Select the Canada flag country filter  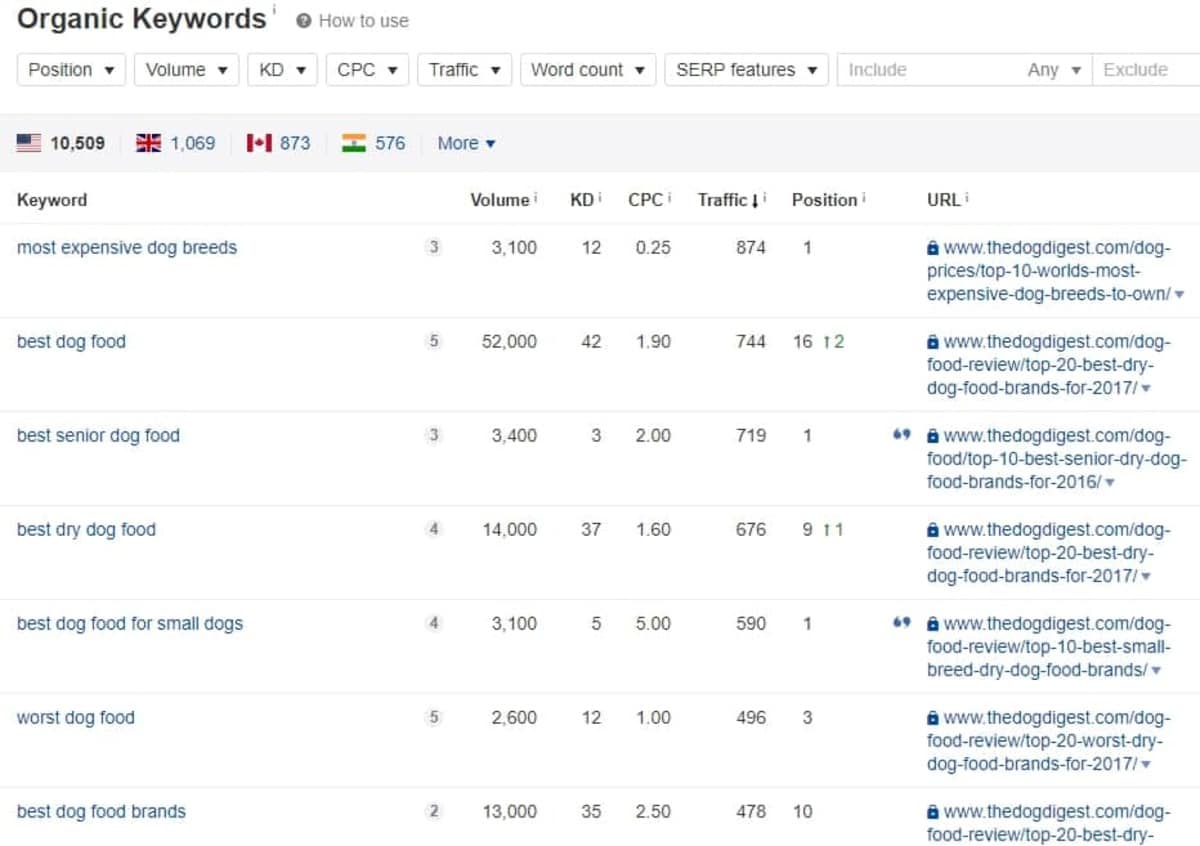pyautogui.click(x=259, y=143)
